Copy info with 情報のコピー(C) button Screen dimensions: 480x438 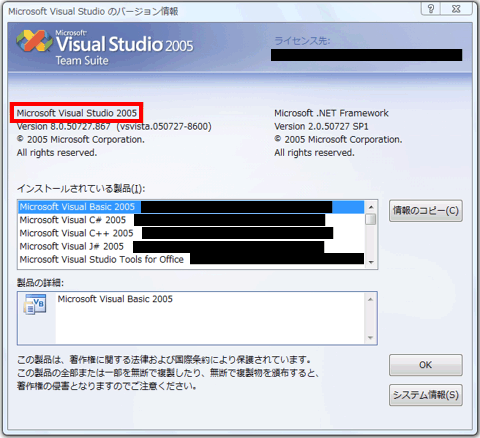point(426,211)
